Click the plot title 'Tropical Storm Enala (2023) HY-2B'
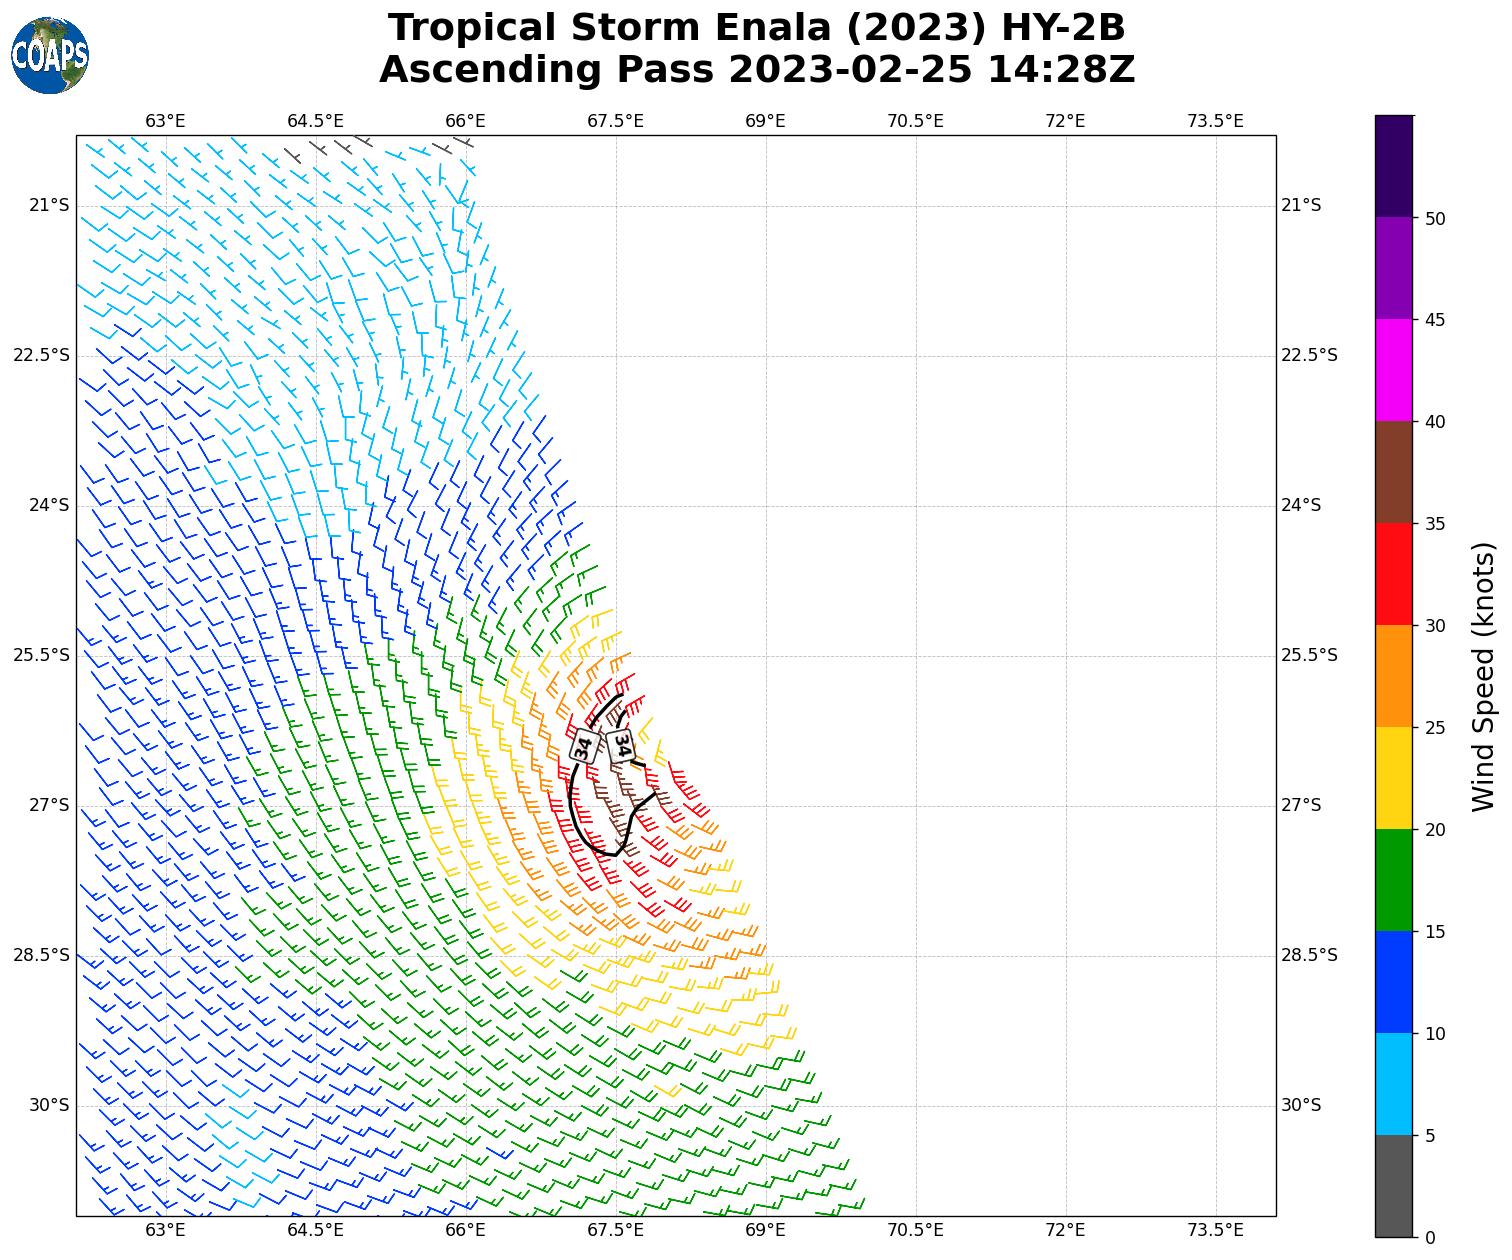This screenshot has width=1512, height=1260. tap(756, 28)
